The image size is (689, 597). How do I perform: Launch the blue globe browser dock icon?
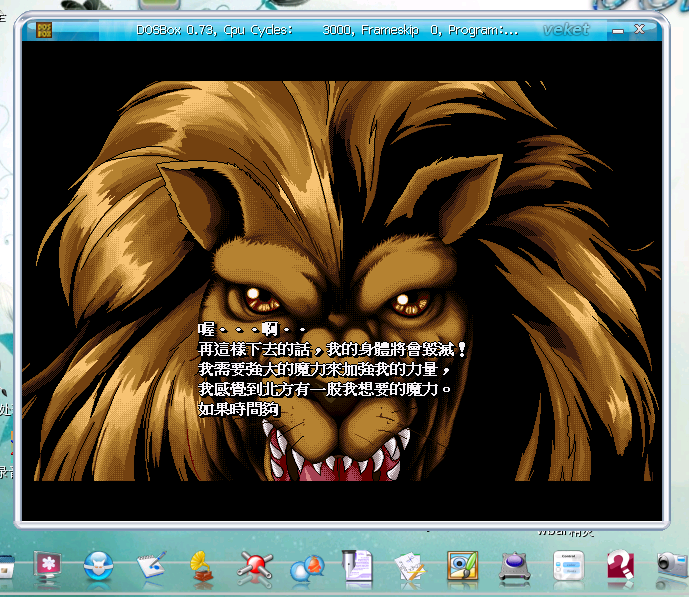tap(98, 566)
